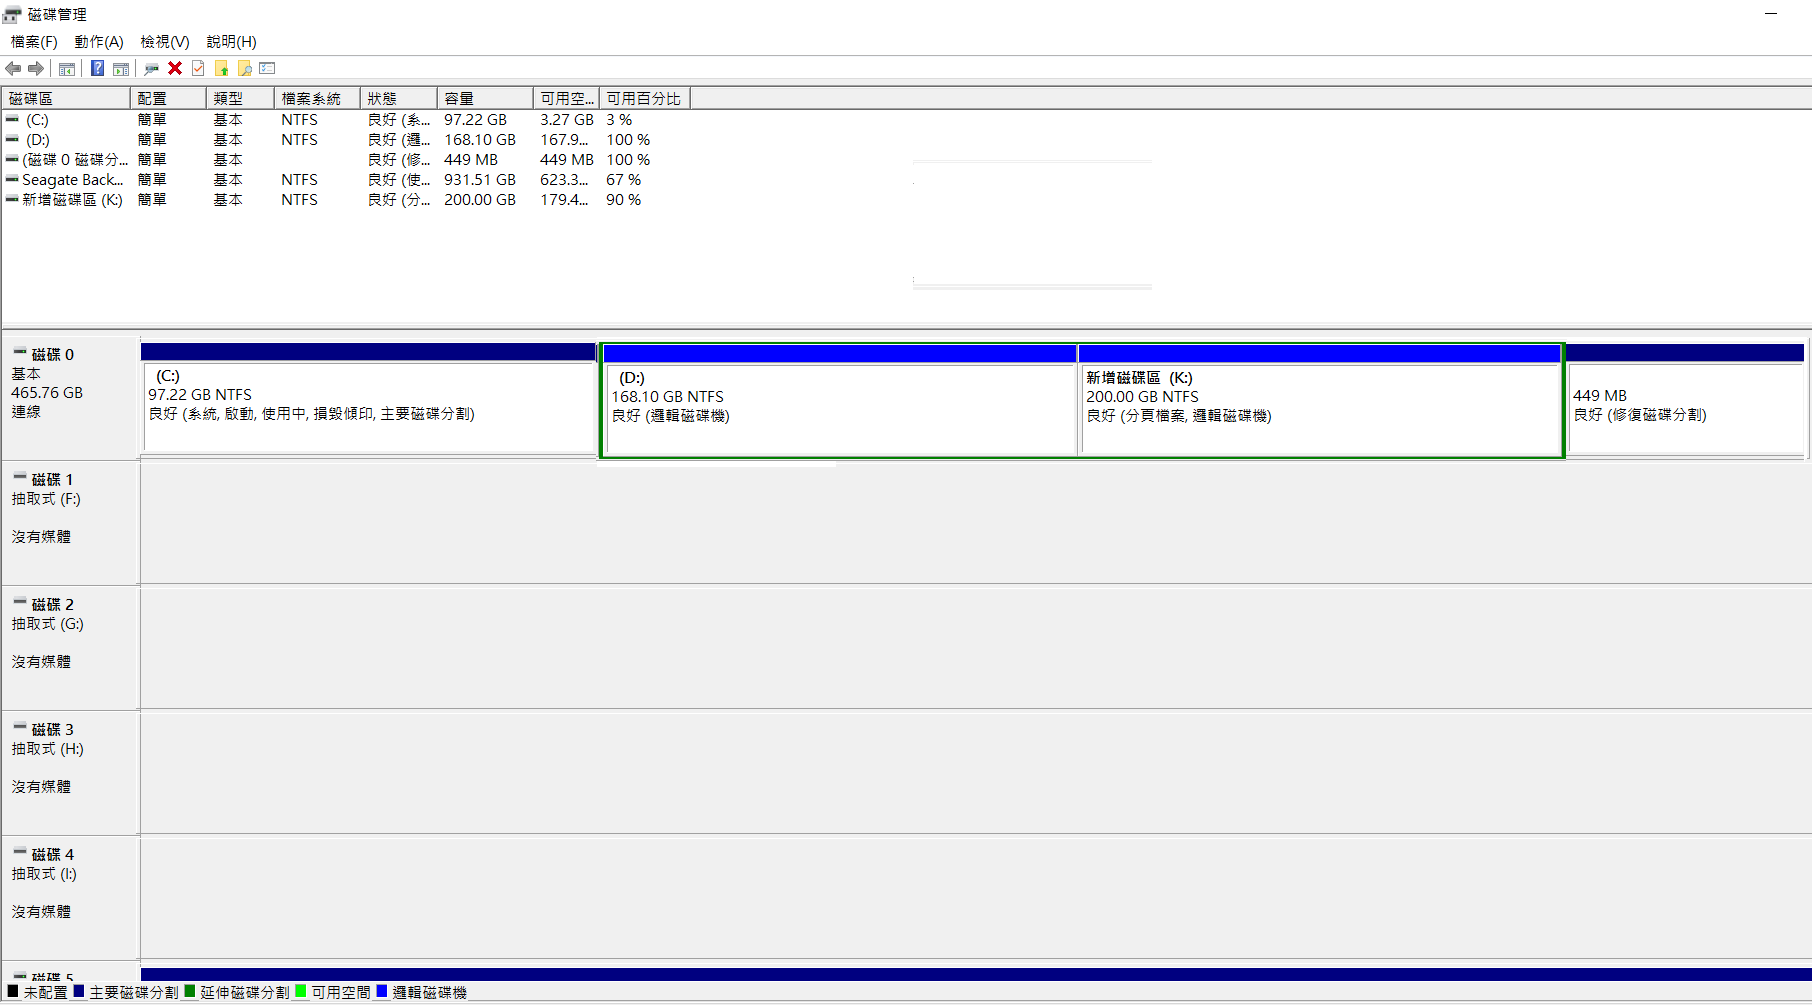Click the drive icon beside 磁碟 2
The width and height of the screenshot is (1812, 1005).
click(20, 602)
